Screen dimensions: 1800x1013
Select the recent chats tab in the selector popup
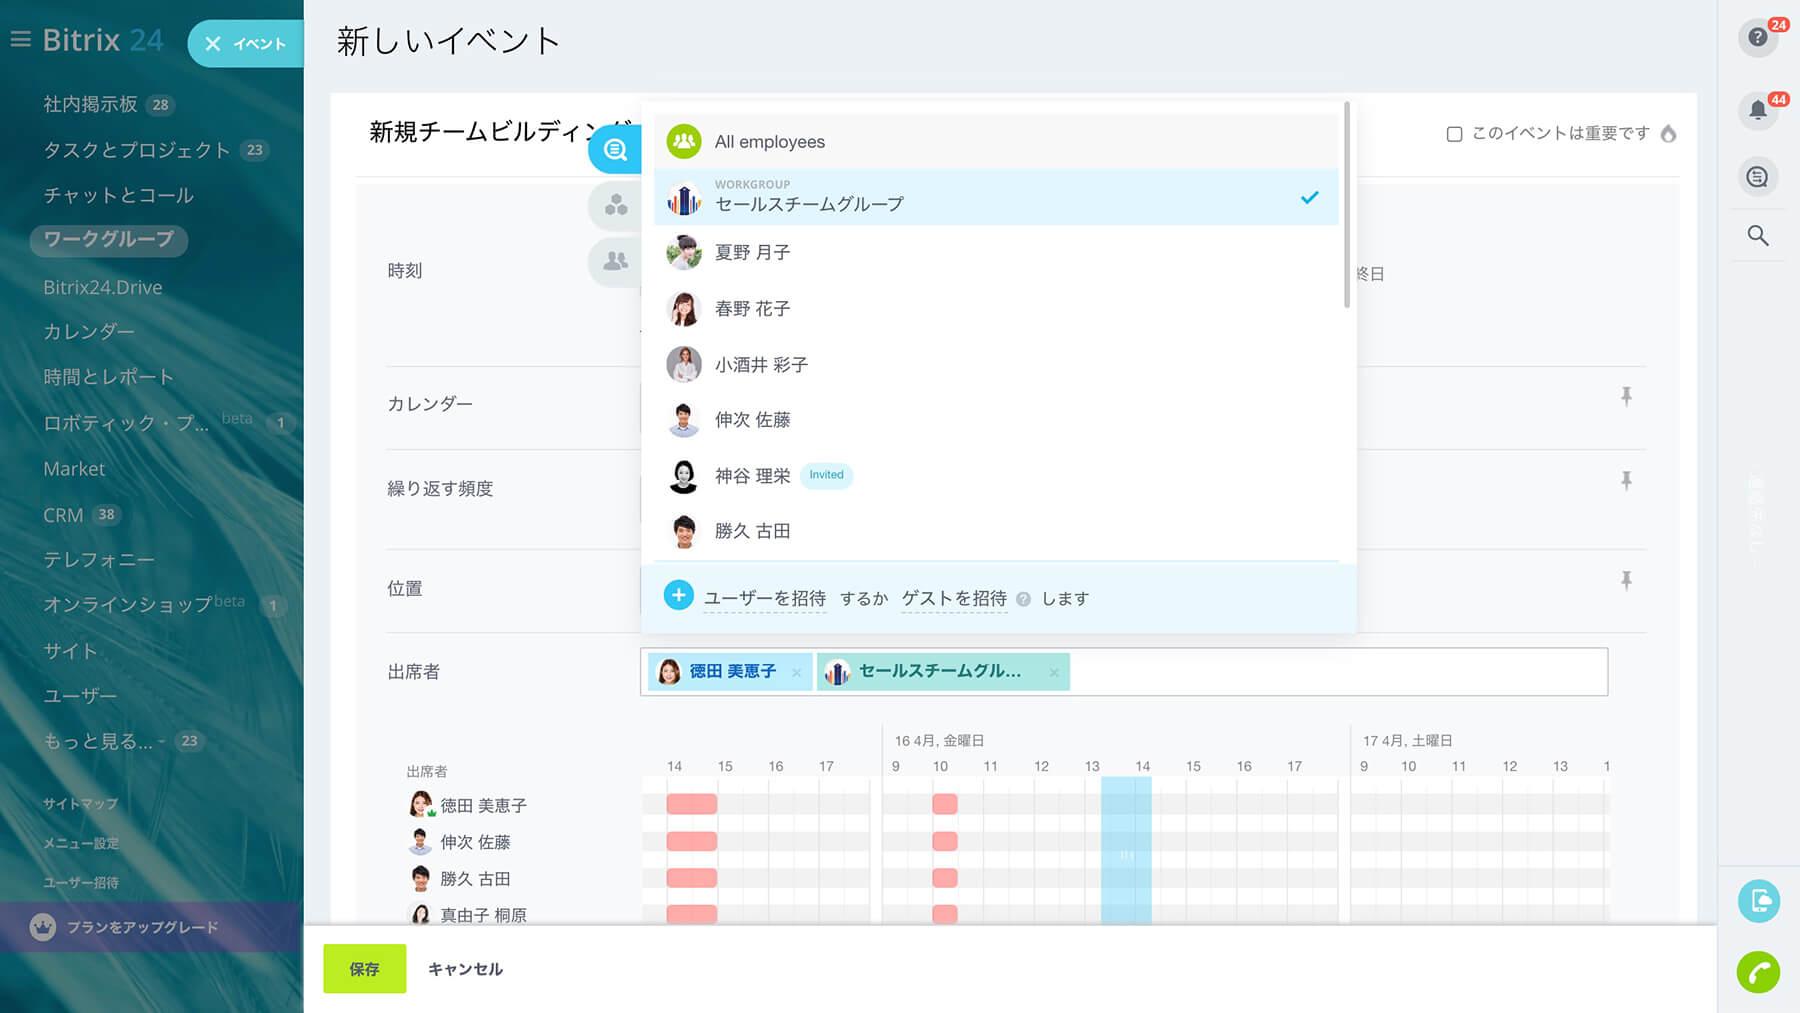pos(615,150)
